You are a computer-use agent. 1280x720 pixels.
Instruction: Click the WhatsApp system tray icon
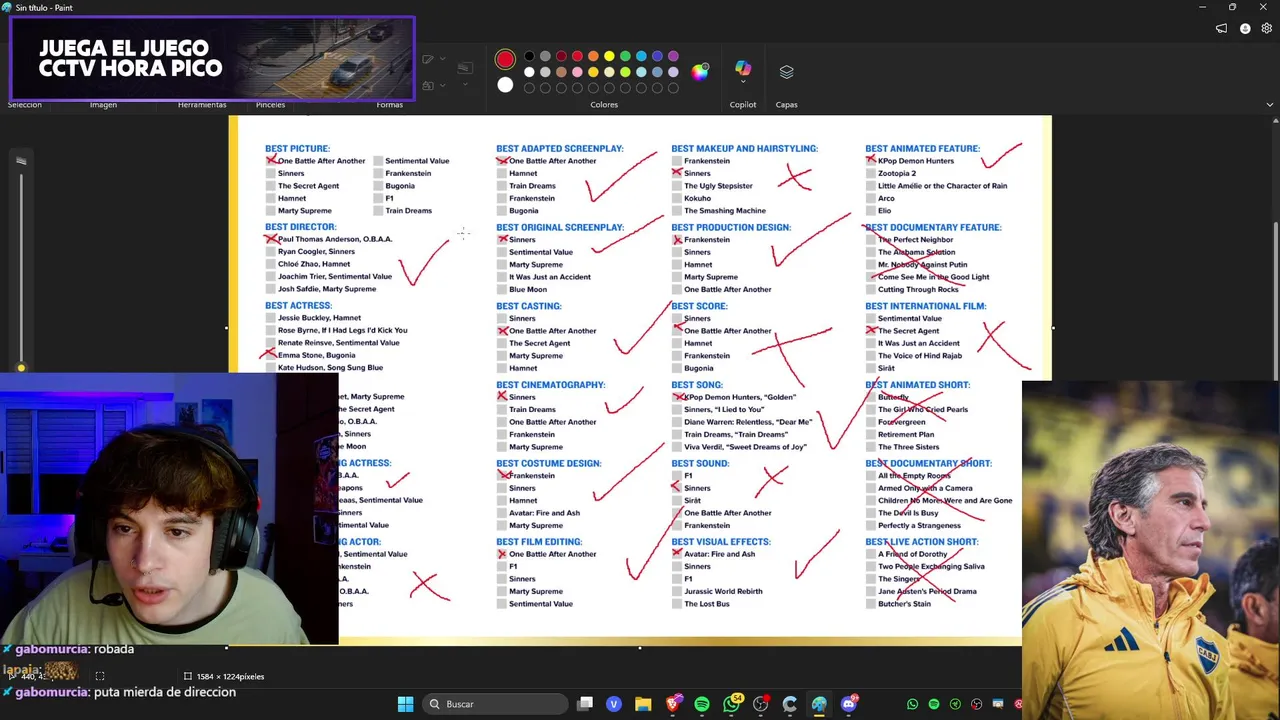point(912,704)
